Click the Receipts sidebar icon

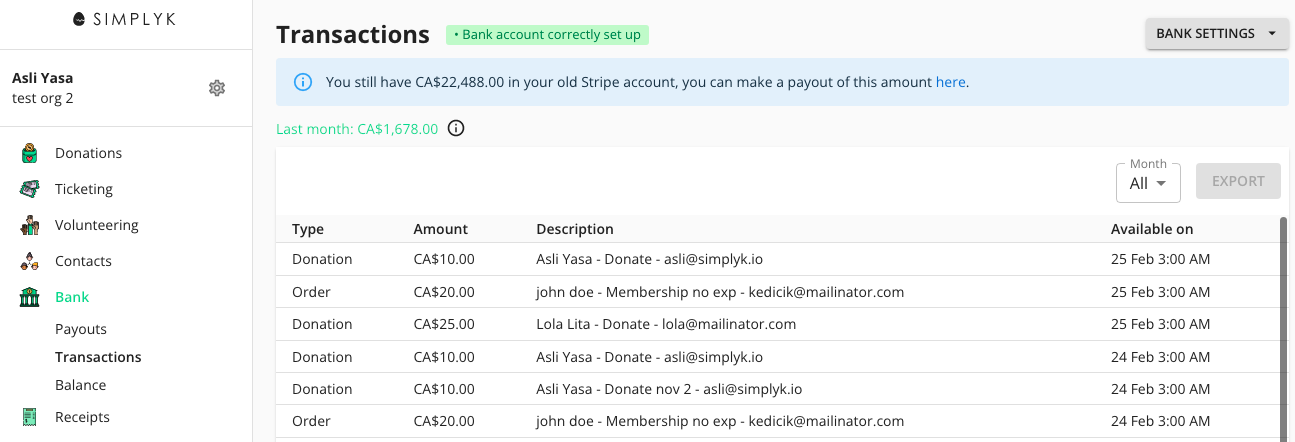pos(31,417)
